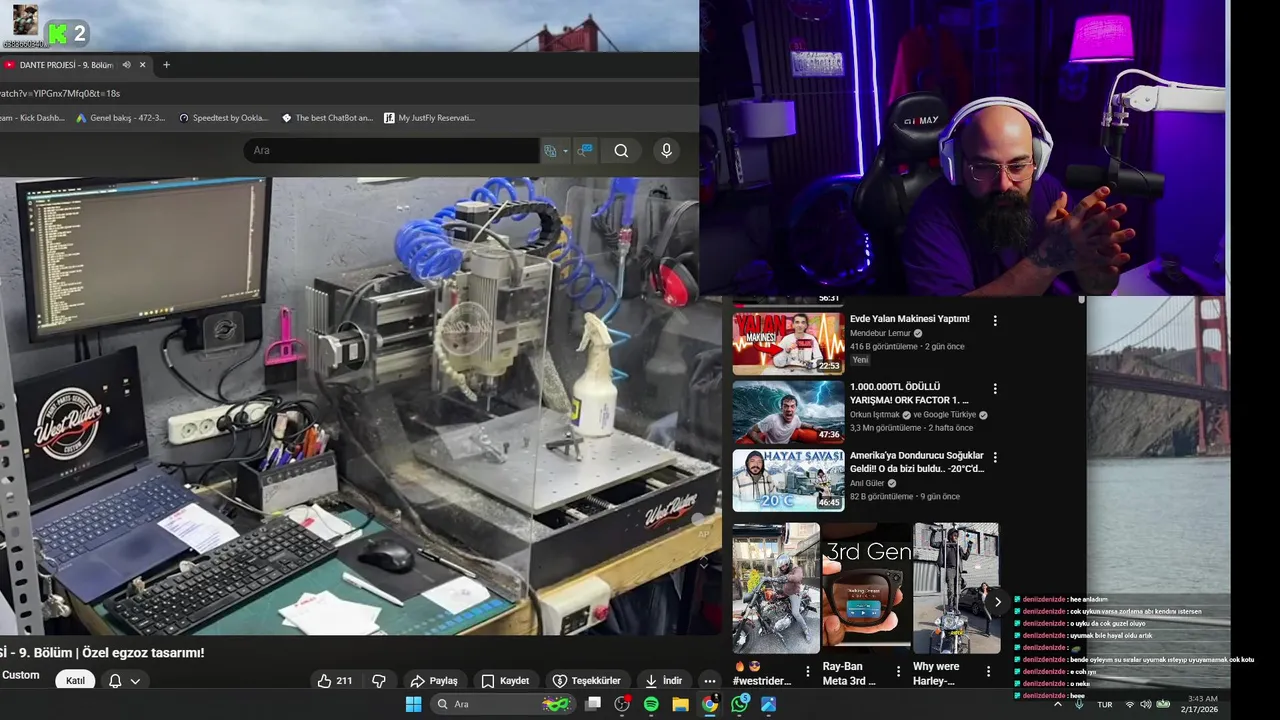This screenshot has height=720, width=1280.
Task: Show hidden system tray icons chevron
Action: (x=1058, y=704)
